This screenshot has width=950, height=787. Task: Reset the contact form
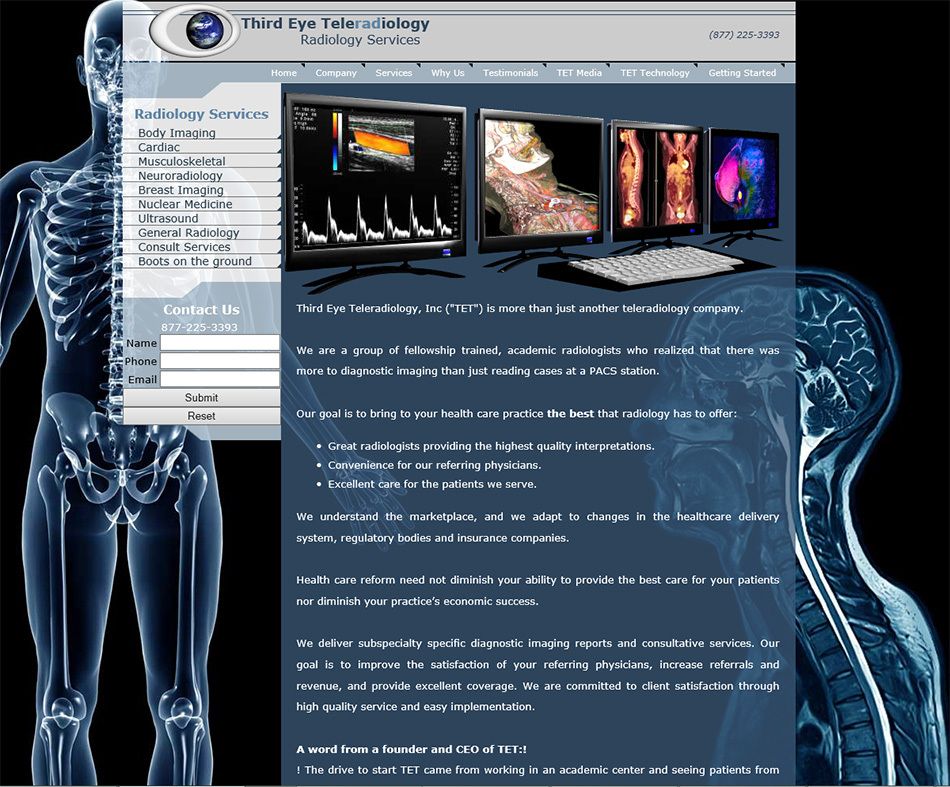tap(201, 416)
